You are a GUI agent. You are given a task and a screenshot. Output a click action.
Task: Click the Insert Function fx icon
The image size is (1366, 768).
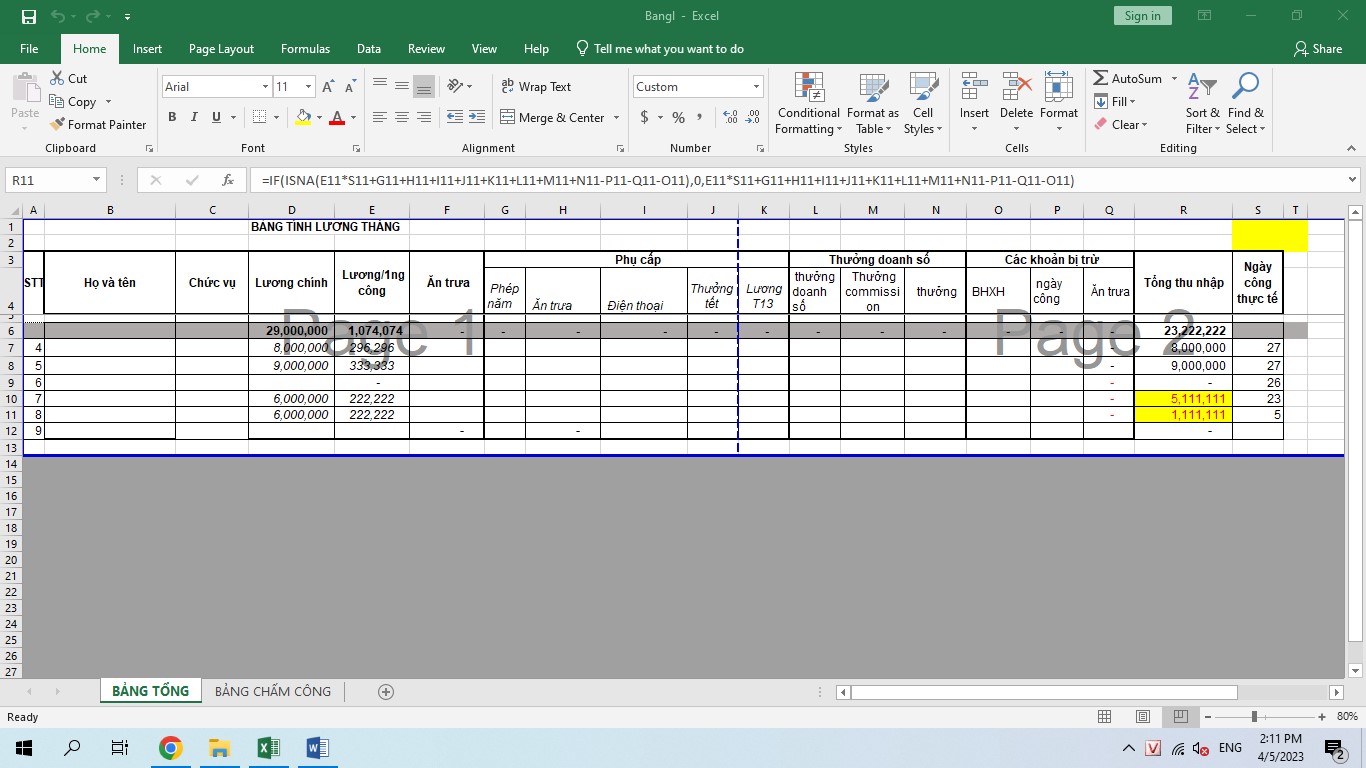point(228,181)
